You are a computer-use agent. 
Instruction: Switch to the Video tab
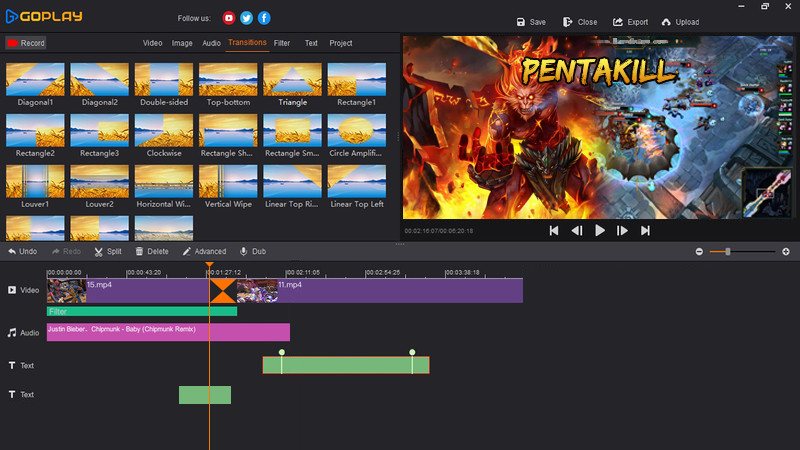click(x=153, y=43)
